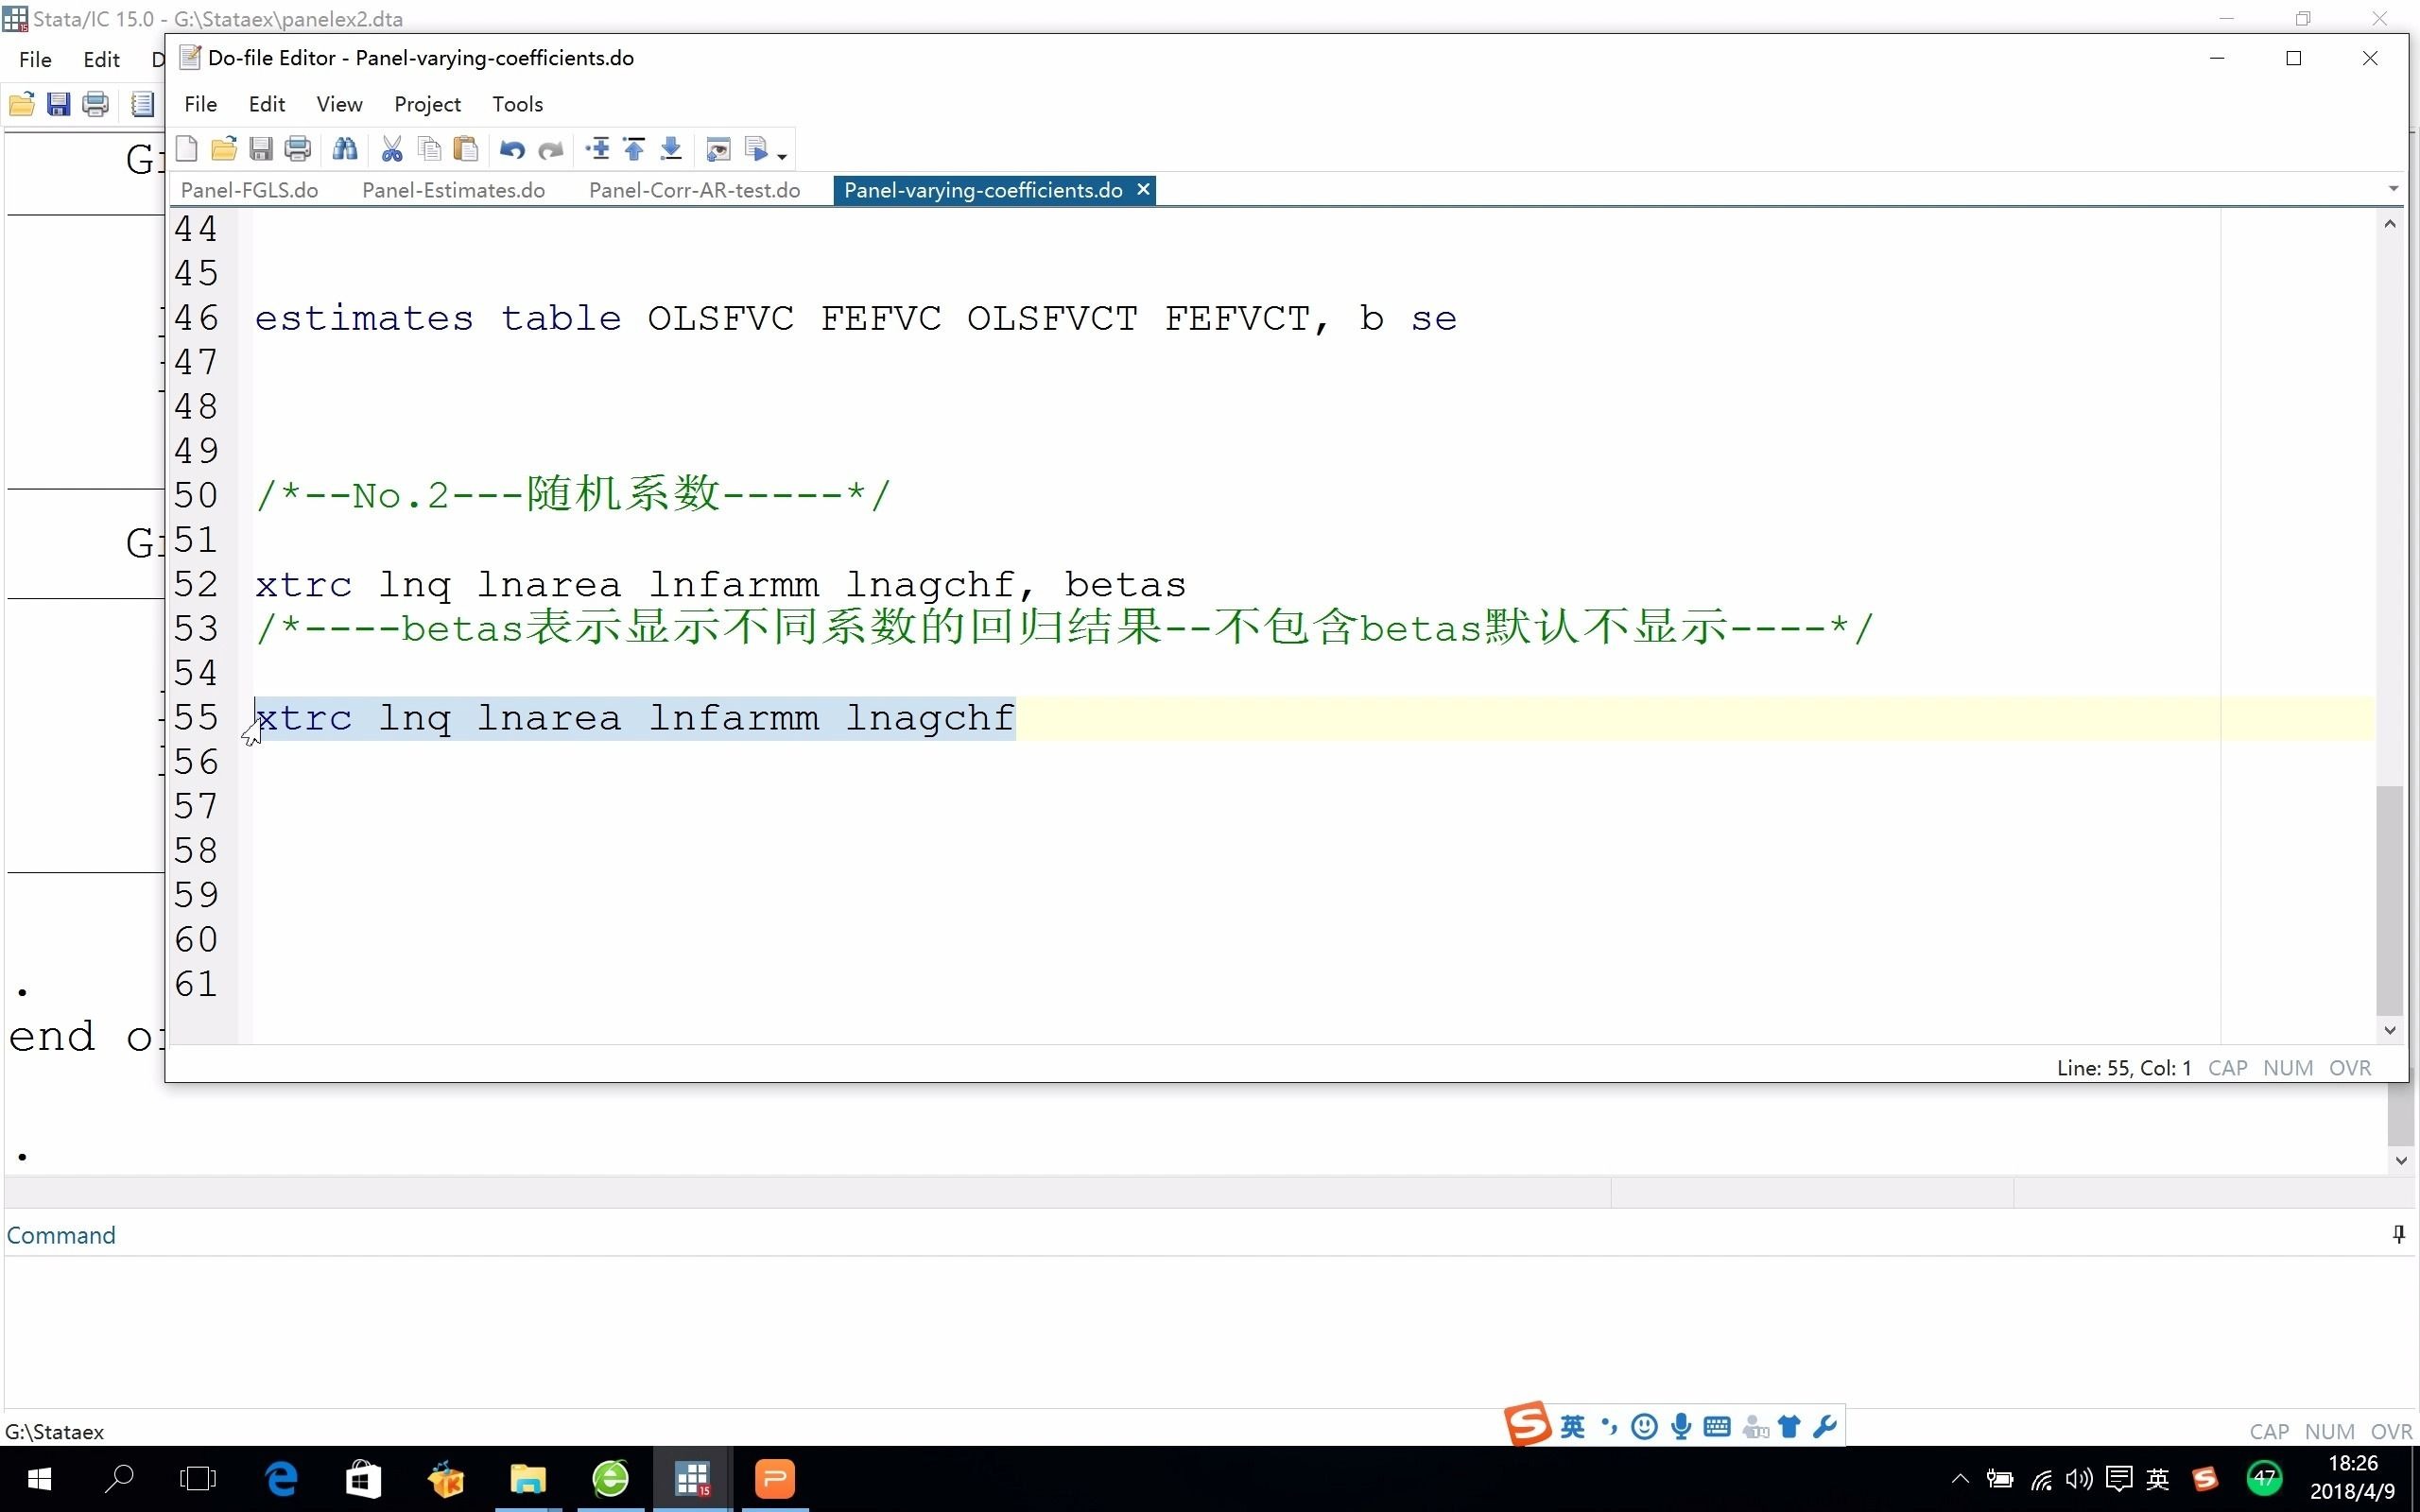Viewport: 2420px width, 1512px height.
Task: Toggle the Sogou English/Chinese input mode
Action: pos(1572,1427)
